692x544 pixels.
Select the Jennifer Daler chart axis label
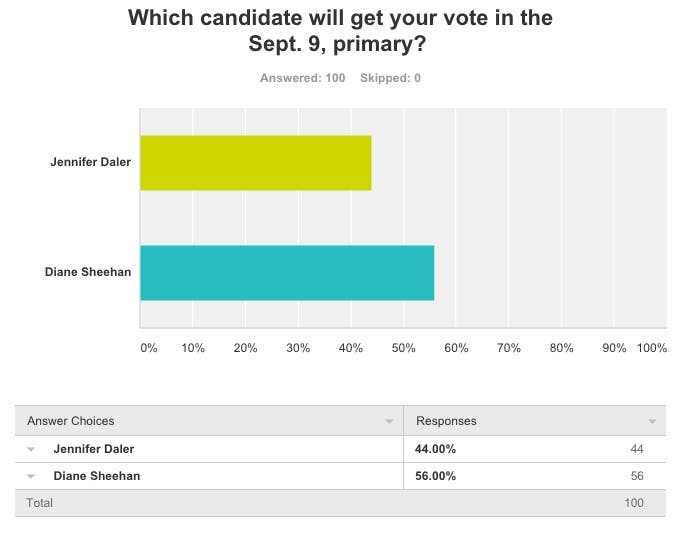click(x=90, y=162)
